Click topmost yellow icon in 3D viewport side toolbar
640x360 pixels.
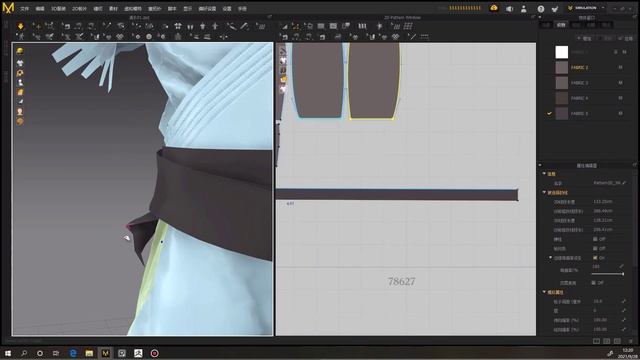pos(20,51)
